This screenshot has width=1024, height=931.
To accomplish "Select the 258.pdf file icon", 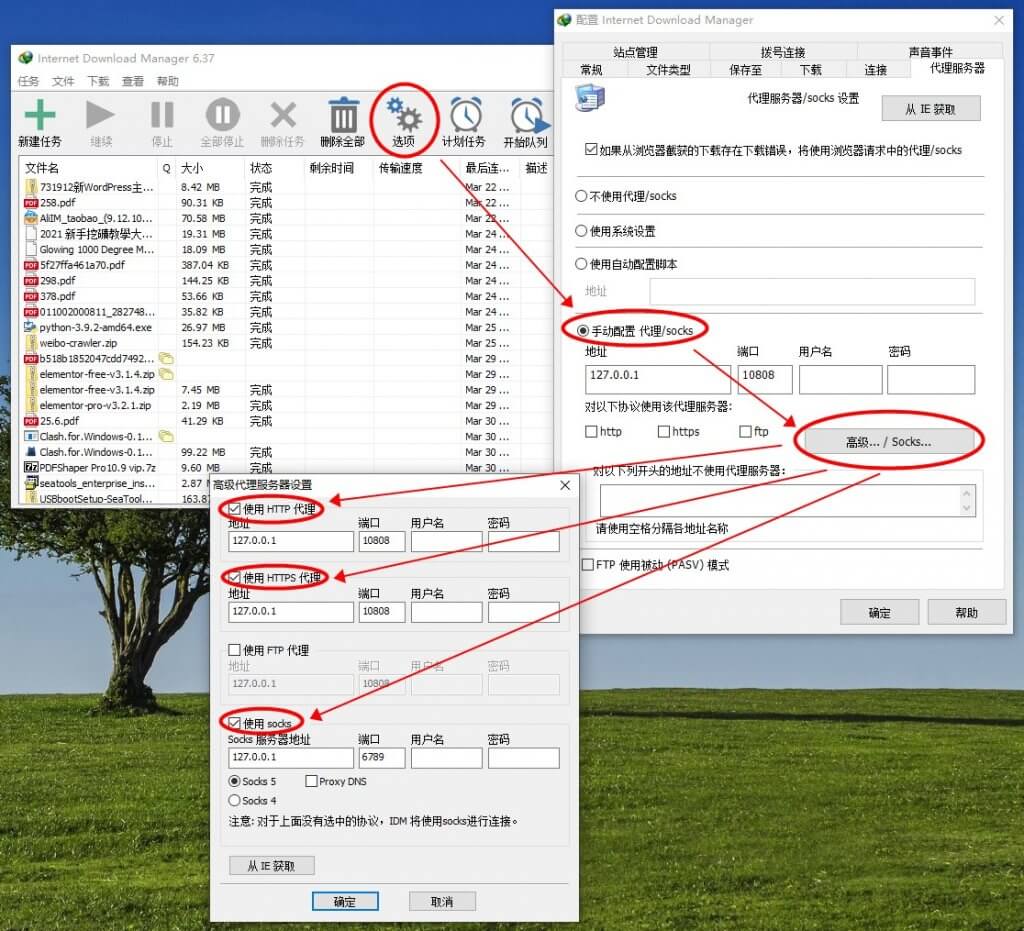I will pyautogui.click(x=31, y=202).
